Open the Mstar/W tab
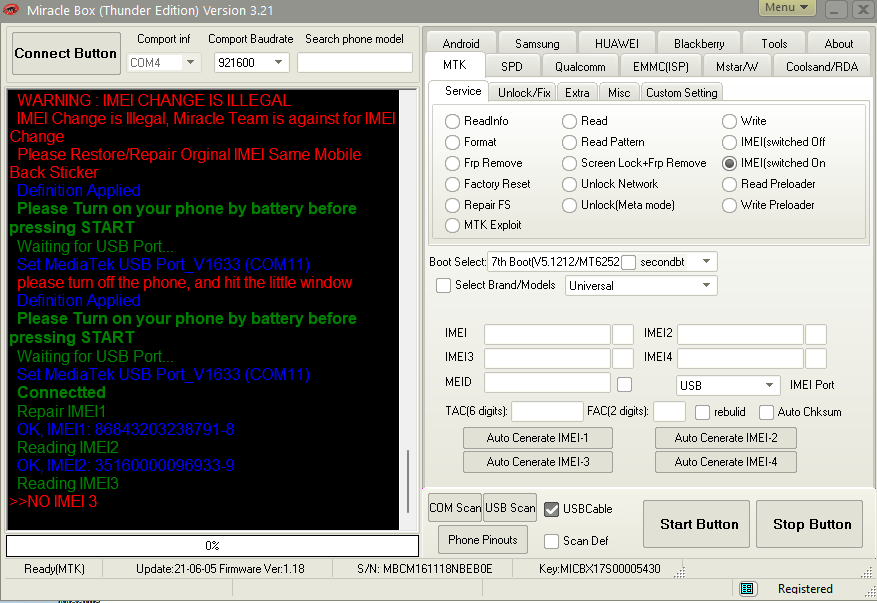 point(737,67)
